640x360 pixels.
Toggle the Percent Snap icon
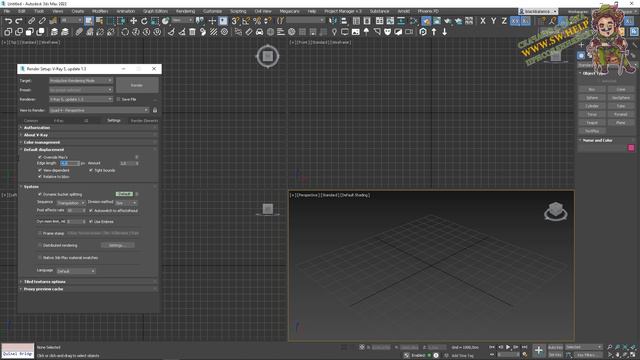pyautogui.click(x=257, y=21)
